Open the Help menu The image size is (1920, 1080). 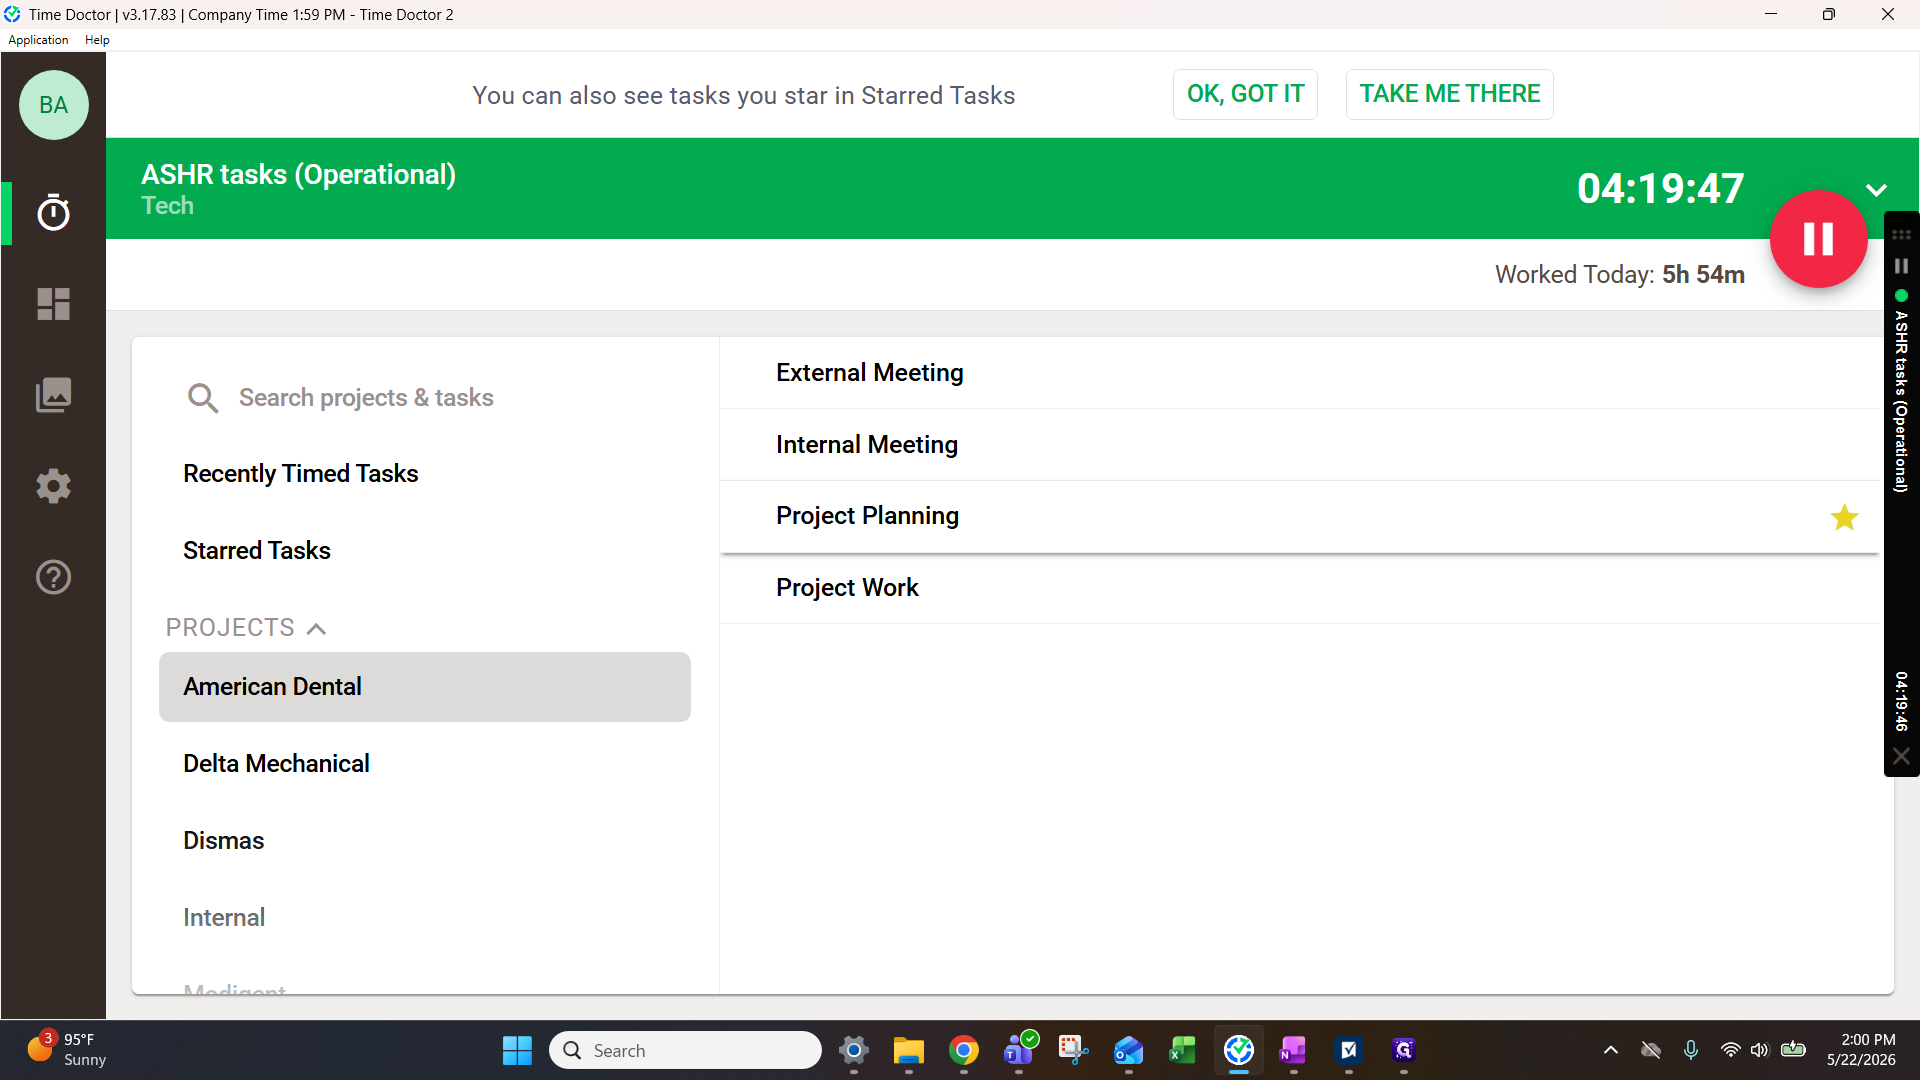[x=97, y=40]
